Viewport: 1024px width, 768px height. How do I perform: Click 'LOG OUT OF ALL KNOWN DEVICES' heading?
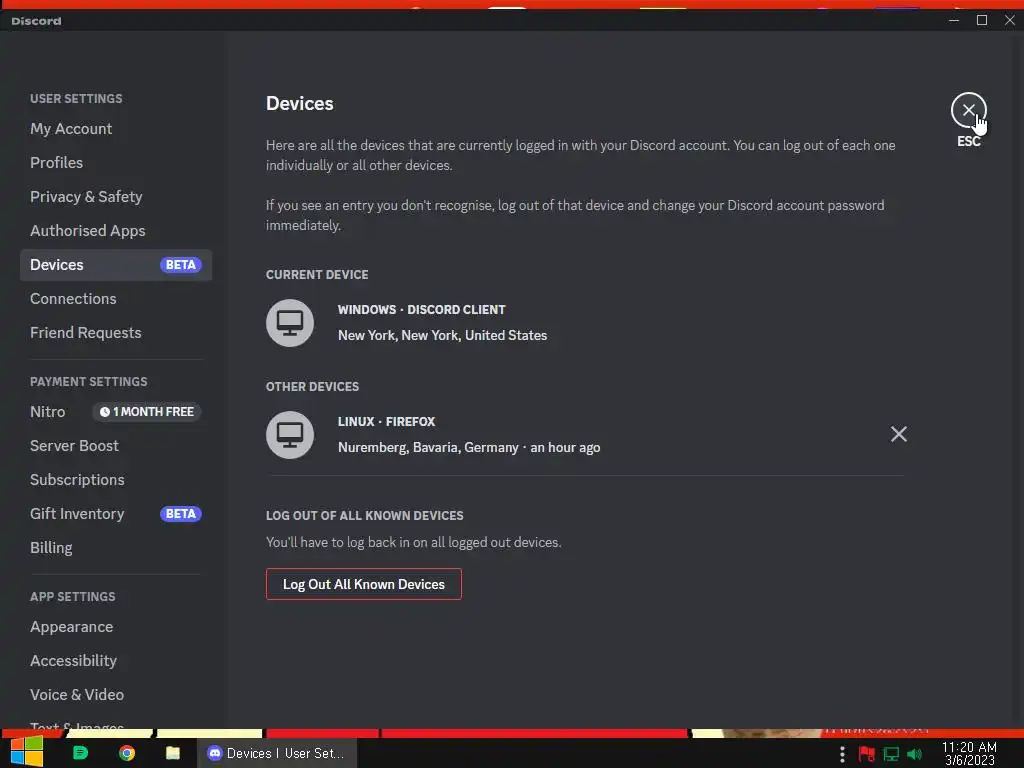tap(364, 516)
